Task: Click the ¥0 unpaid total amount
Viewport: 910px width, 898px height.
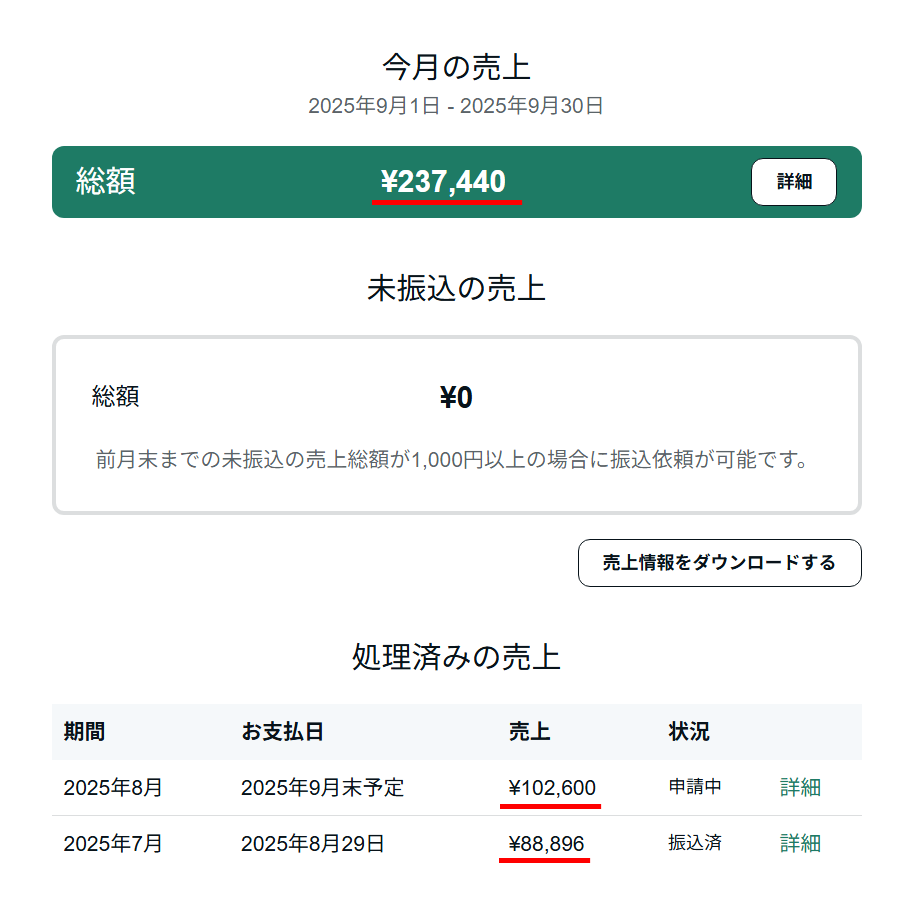Action: tap(456, 398)
